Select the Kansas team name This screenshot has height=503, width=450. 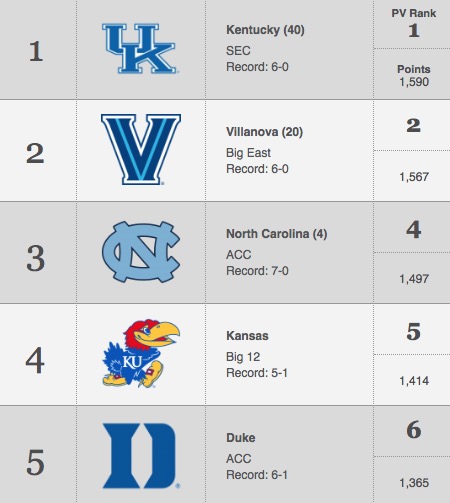click(247, 336)
